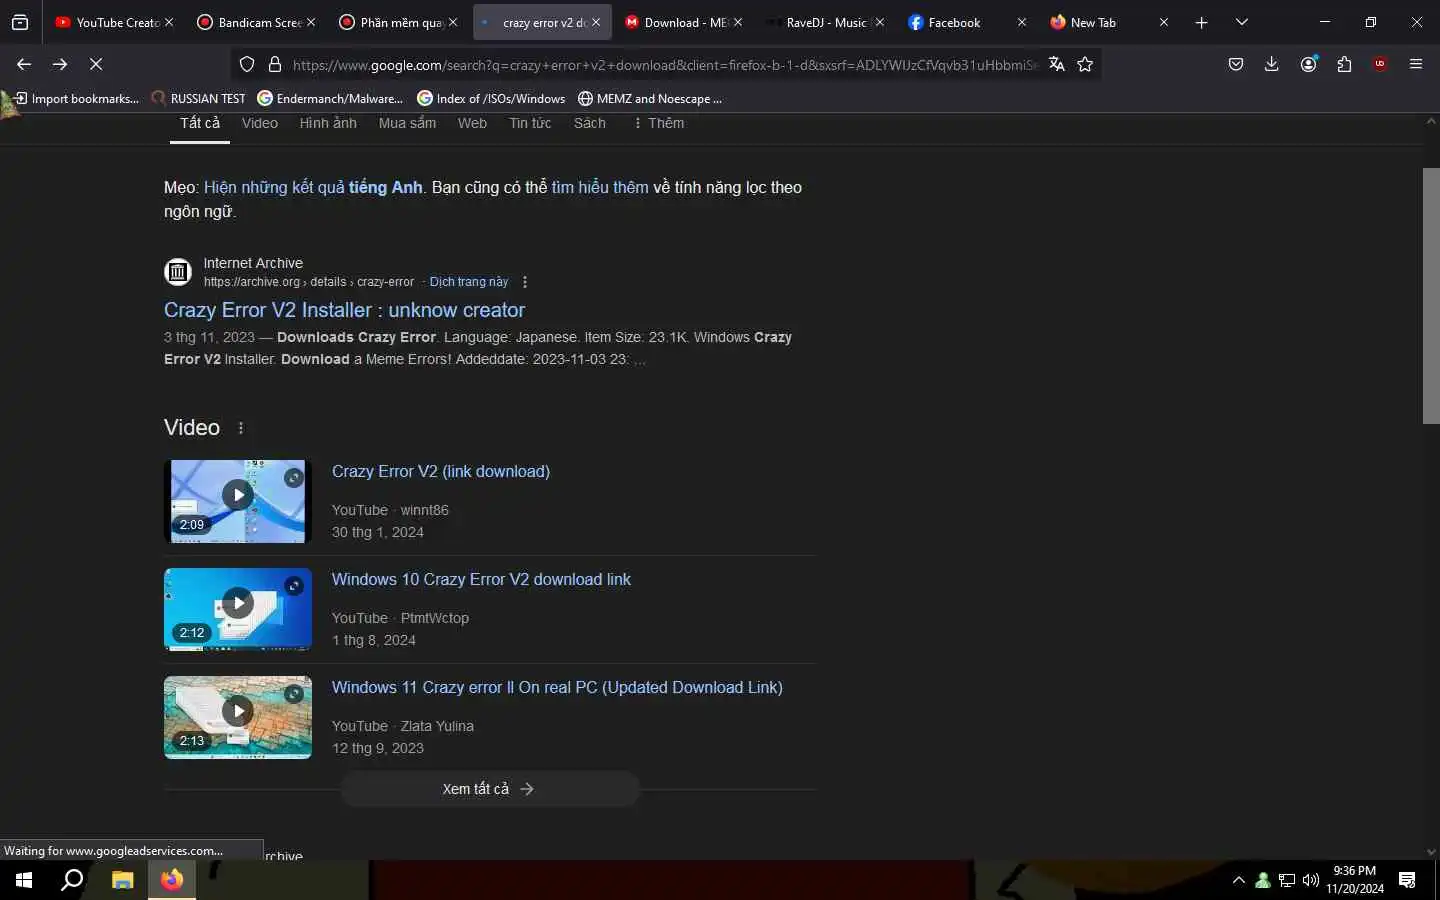Open the Endermanch/Malware bookmark
1440x900 pixels.
[x=331, y=98]
